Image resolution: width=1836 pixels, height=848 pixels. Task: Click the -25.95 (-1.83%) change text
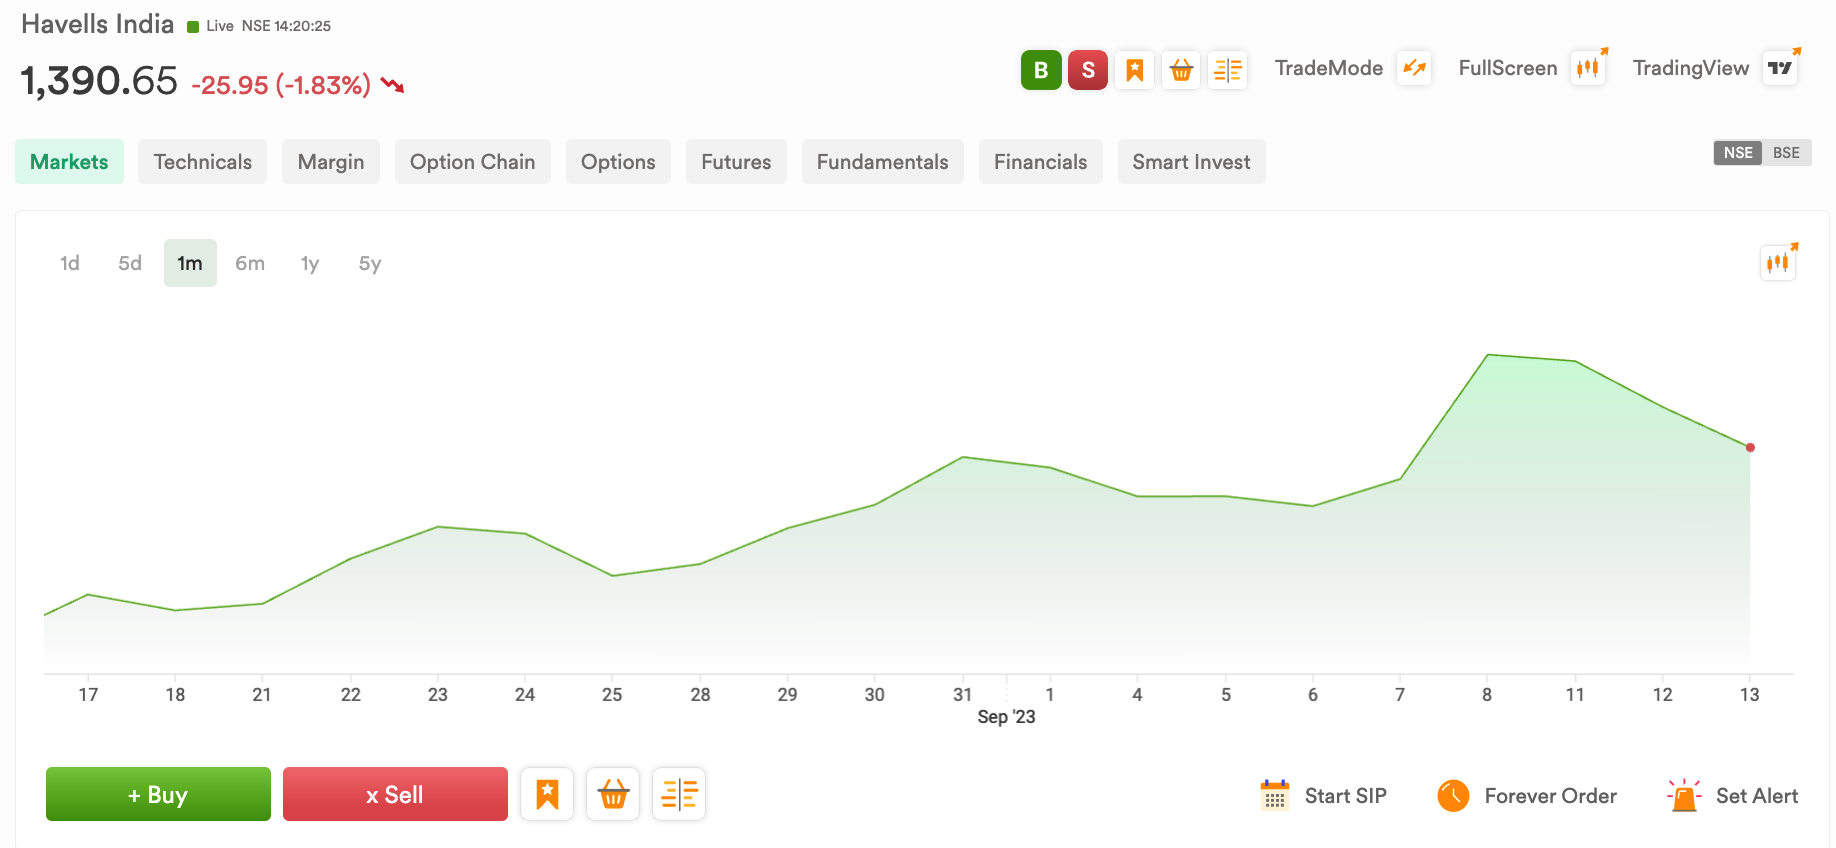coord(281,85)
